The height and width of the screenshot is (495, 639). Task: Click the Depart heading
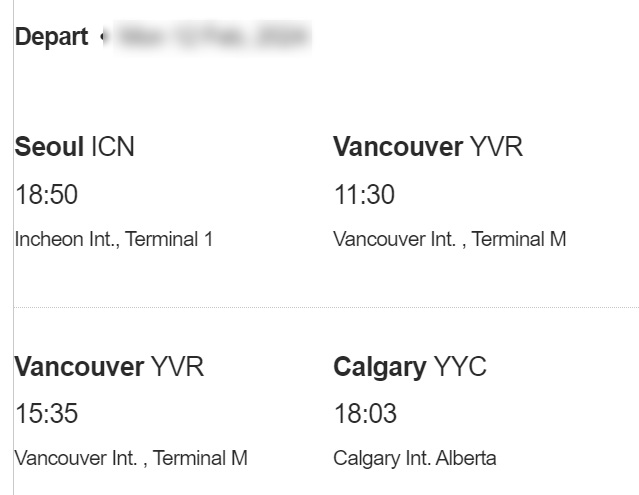coord(51,38)
